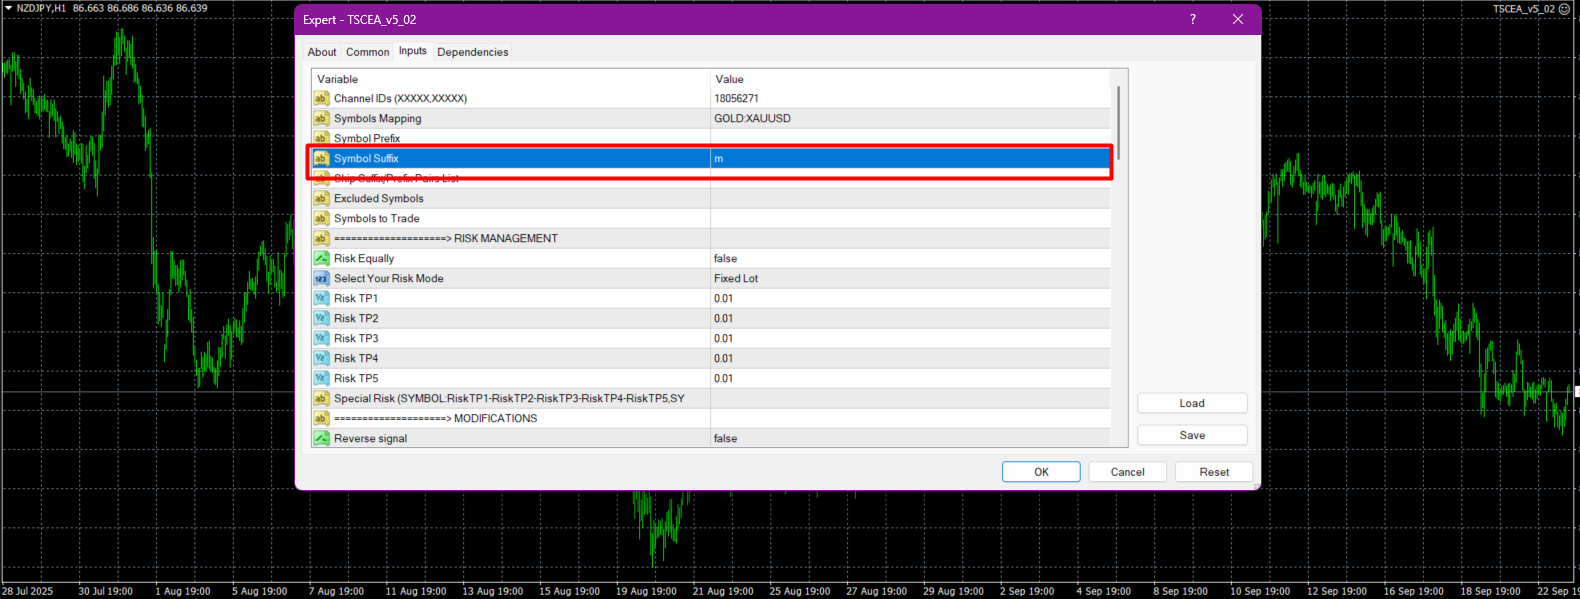Click the Reverse signal boolean icon
The width and height of the screenshot is (1580, 599).
pyautogui.click(x=321, y=438)
